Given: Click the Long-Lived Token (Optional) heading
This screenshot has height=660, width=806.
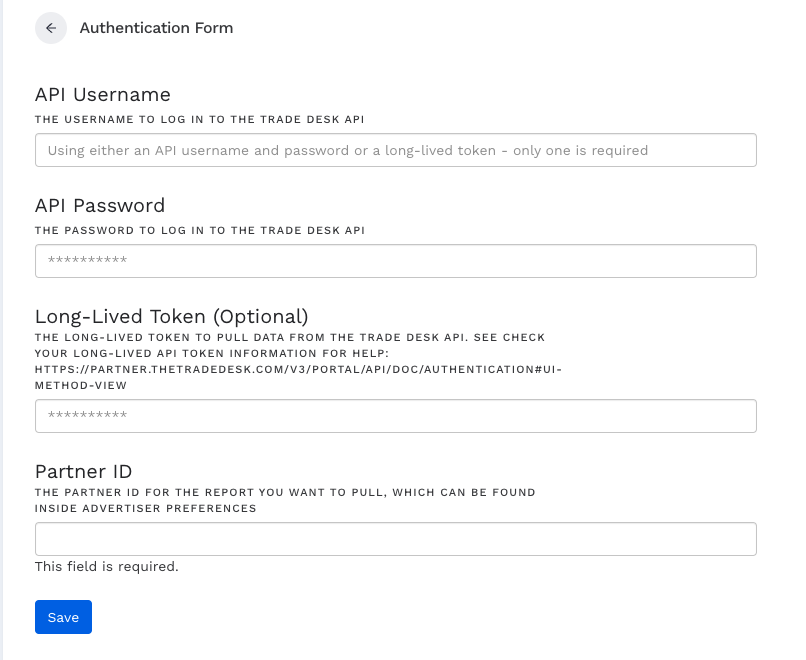Looking at the screenshot, I should pyautogui.click(x=172, y=317).
